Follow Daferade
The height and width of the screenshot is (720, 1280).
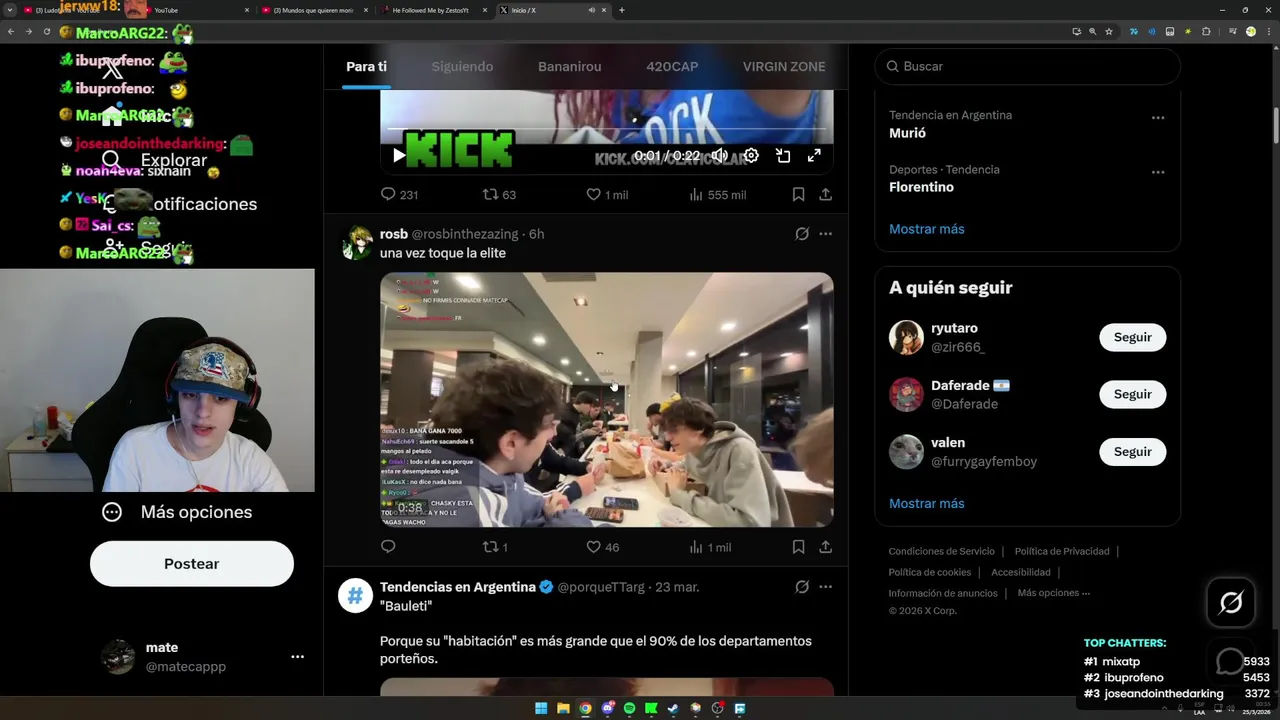(1133, 394)
